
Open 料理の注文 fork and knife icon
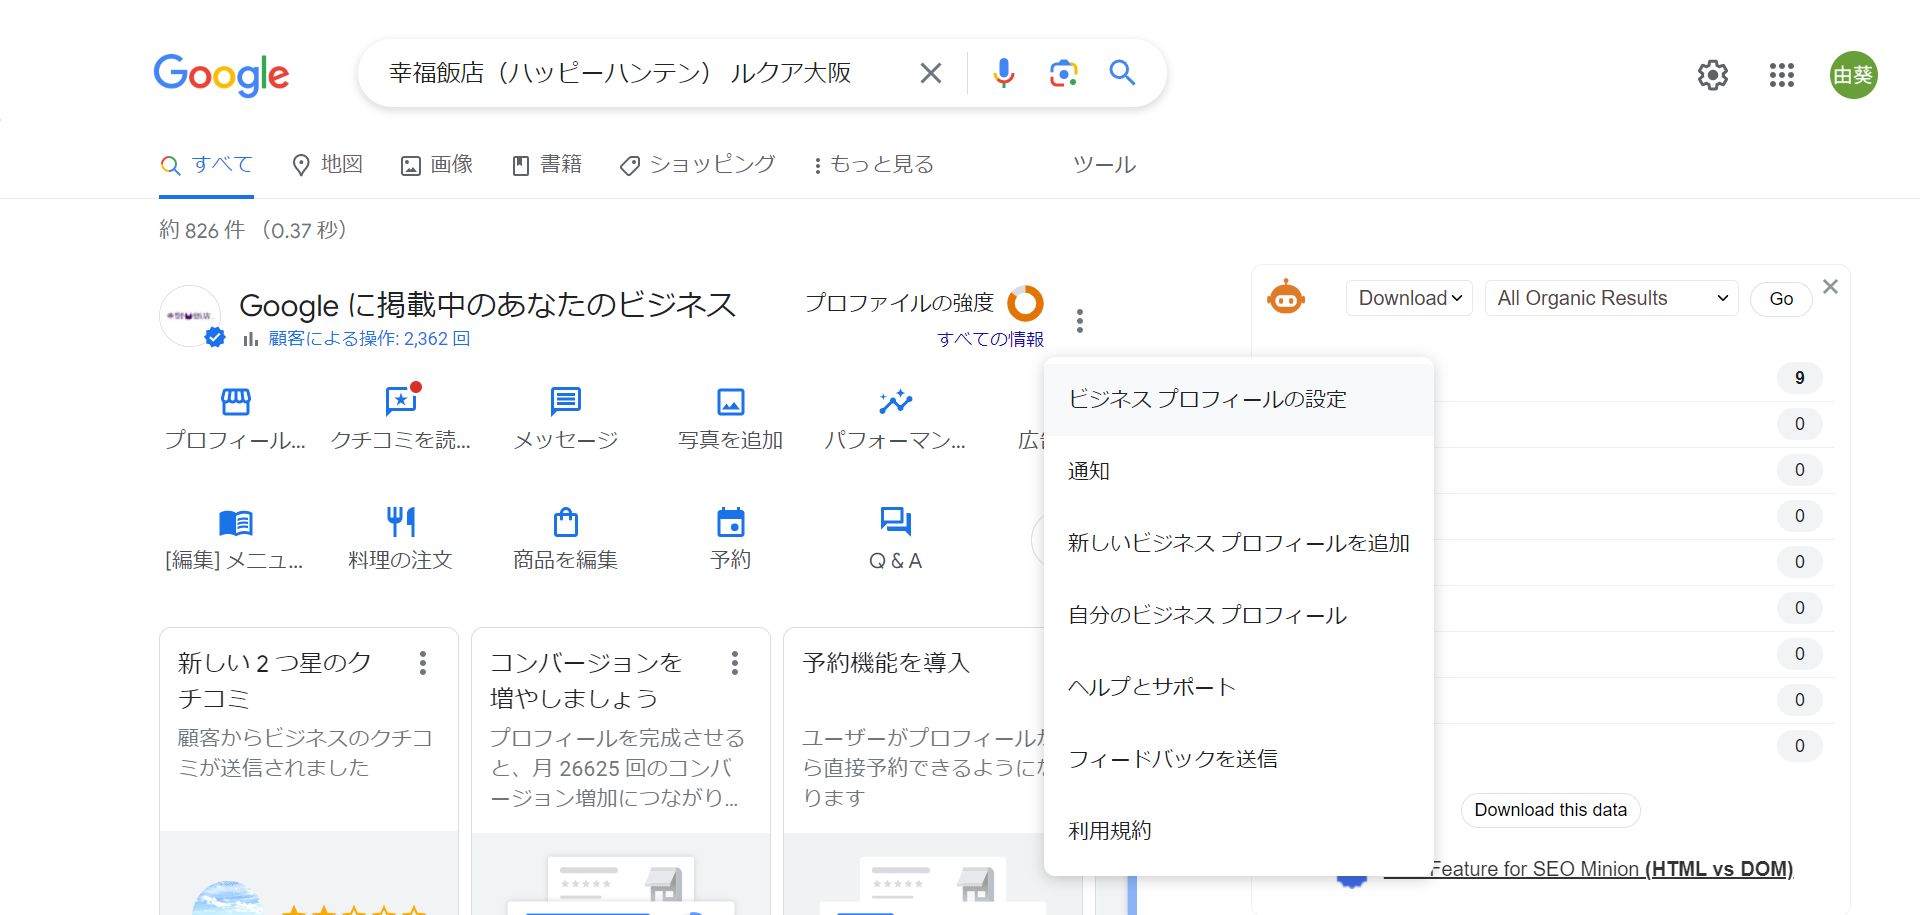tap(401, 522)
